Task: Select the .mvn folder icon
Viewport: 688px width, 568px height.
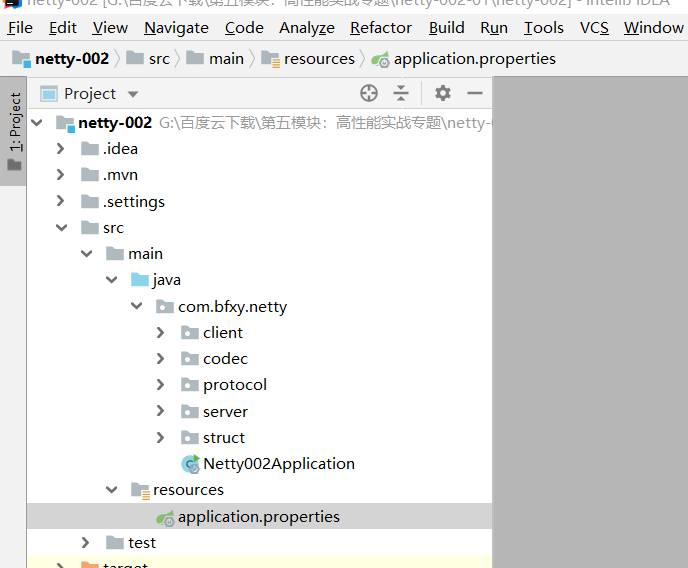Action: 90,175
